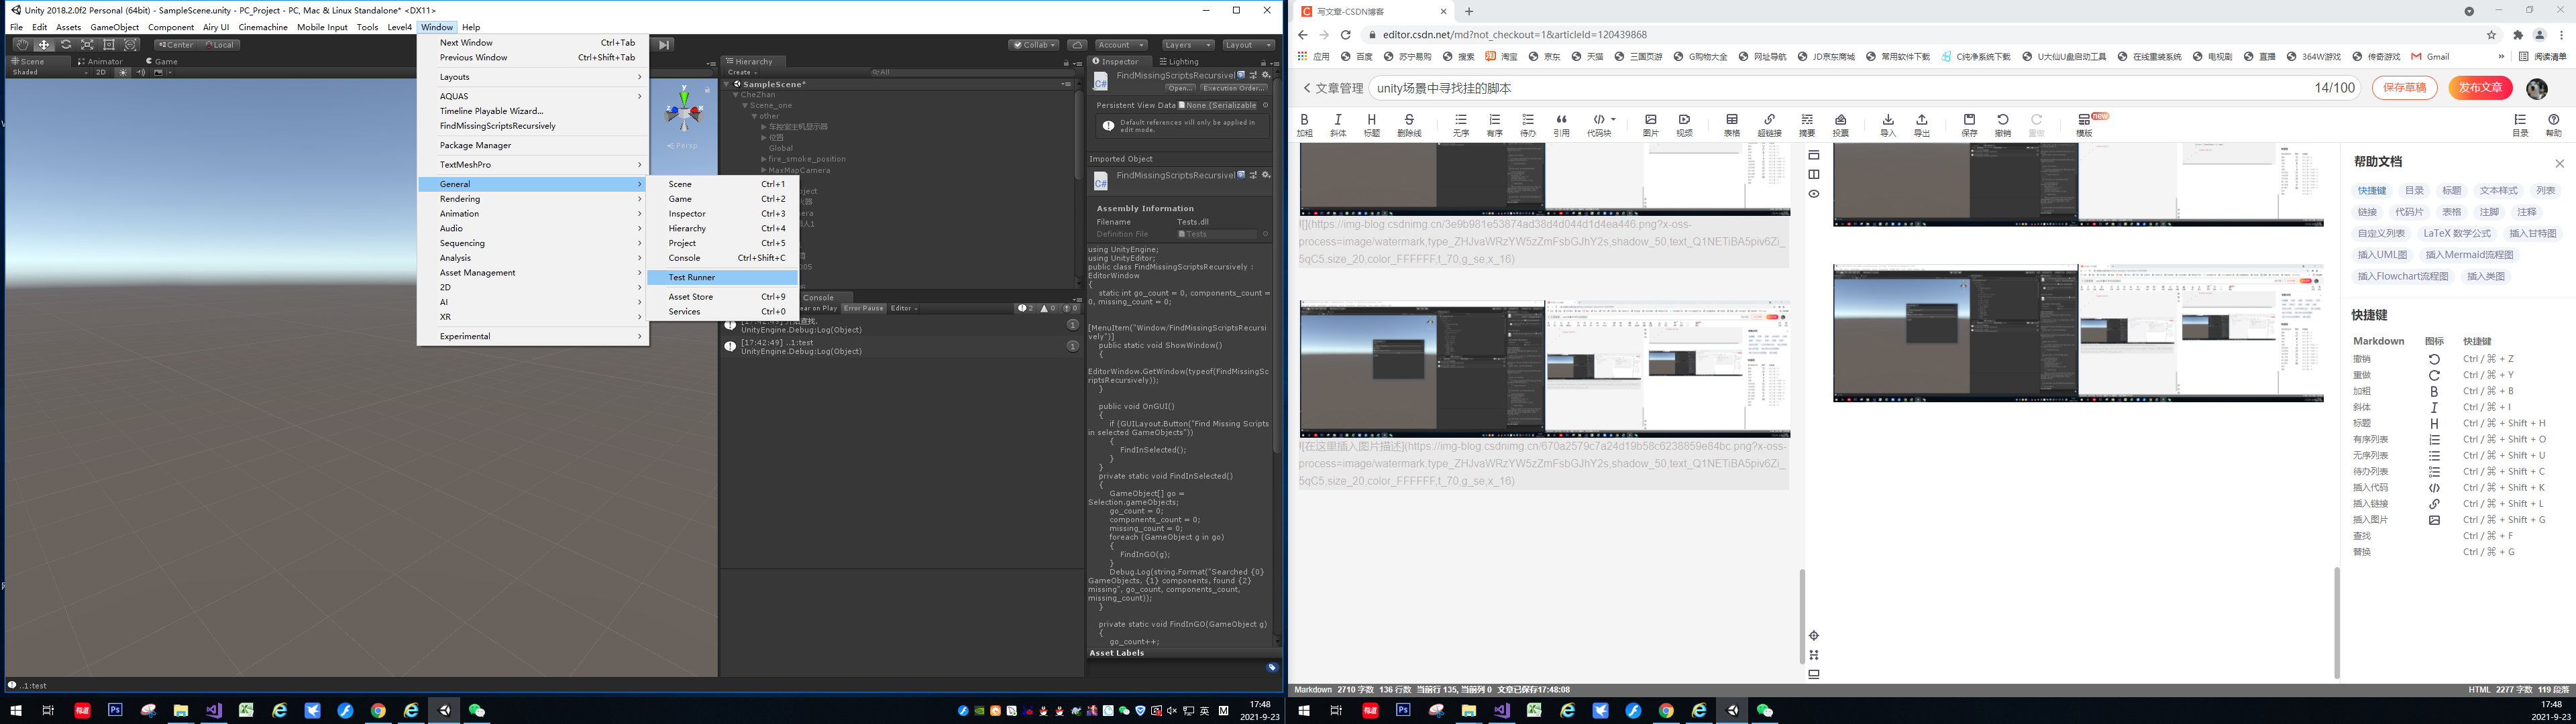
Task: Click the 发布文章 publish button
Action: 2480,87
